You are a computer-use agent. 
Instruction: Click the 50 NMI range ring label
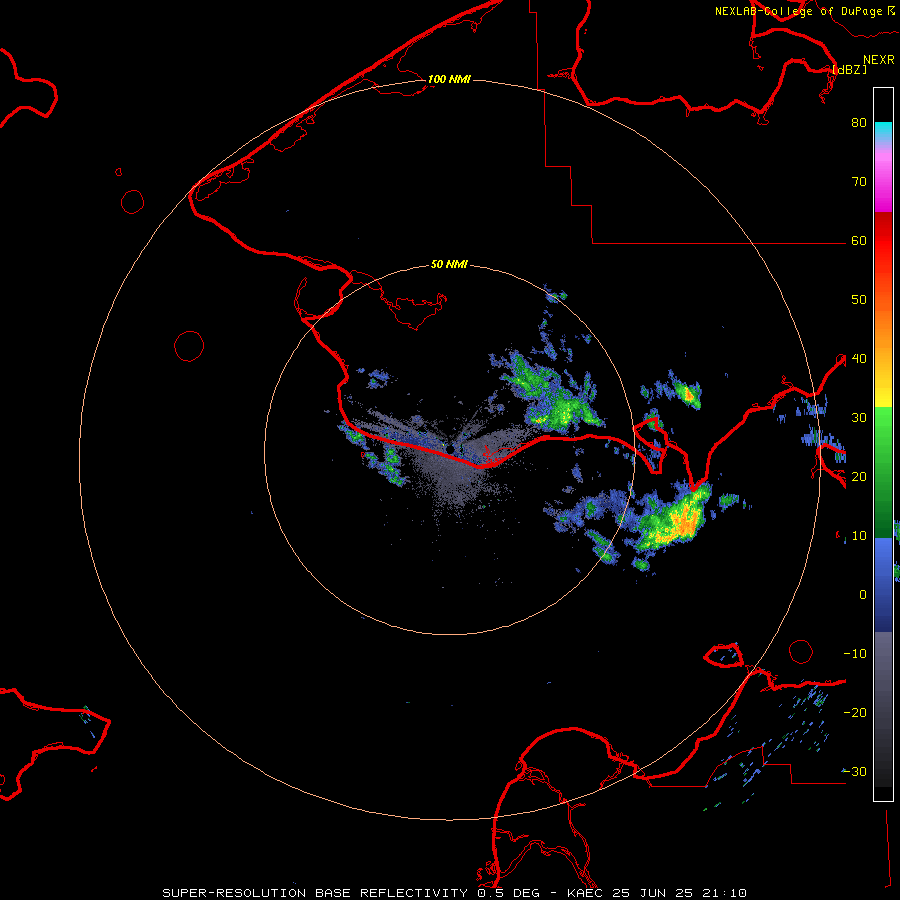[x=449, y=265]
